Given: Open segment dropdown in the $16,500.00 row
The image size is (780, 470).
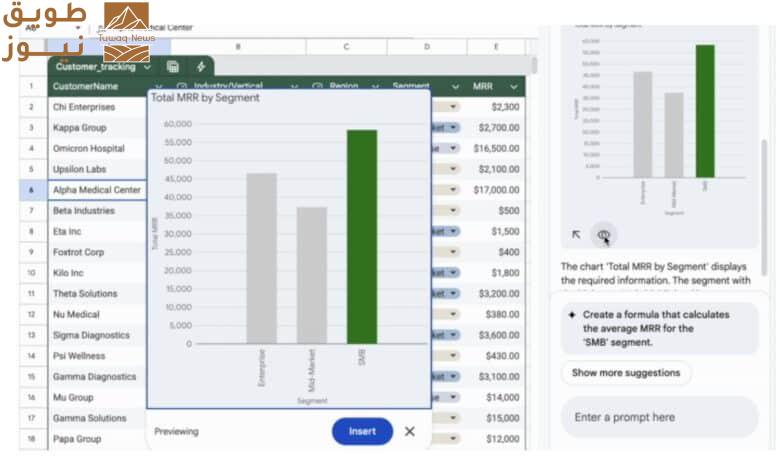Looking at the screenshot, I should click(x=453, y=148).
